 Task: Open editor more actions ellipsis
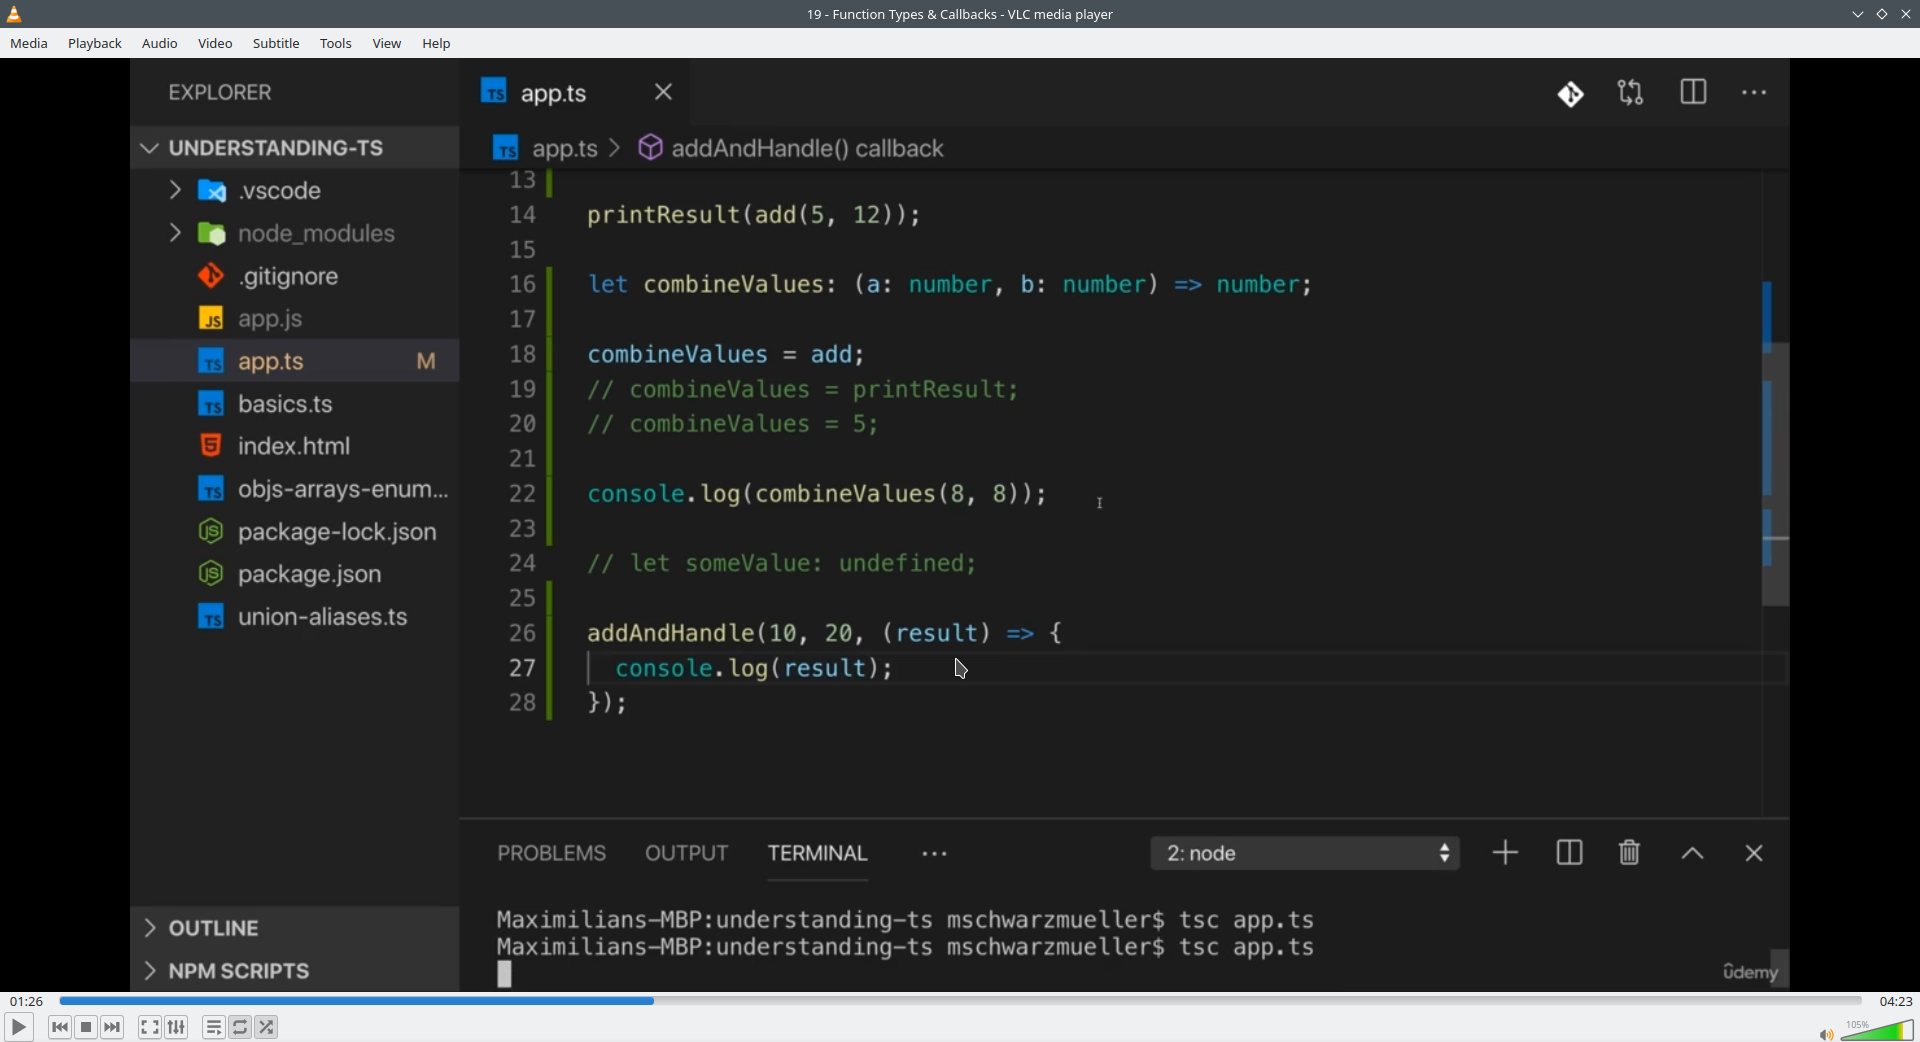click(x=1755, y=93)
